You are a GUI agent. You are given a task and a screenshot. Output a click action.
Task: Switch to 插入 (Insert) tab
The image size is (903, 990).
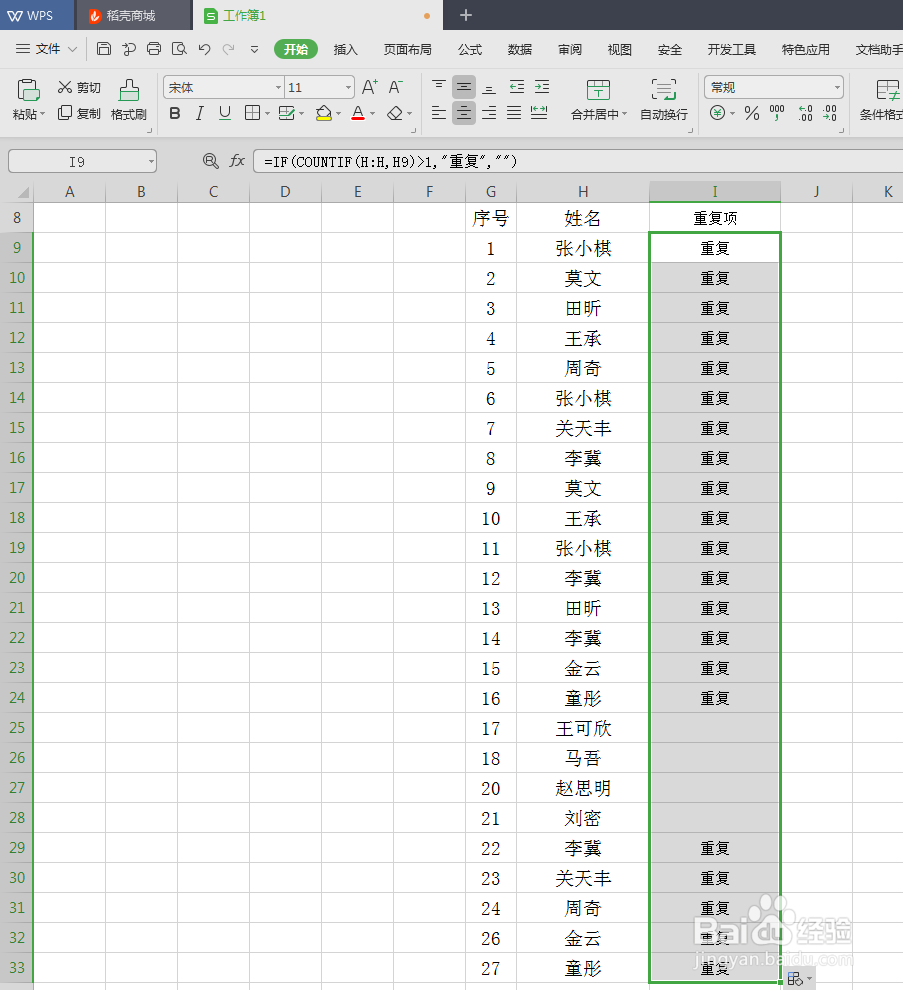[345, 49]
